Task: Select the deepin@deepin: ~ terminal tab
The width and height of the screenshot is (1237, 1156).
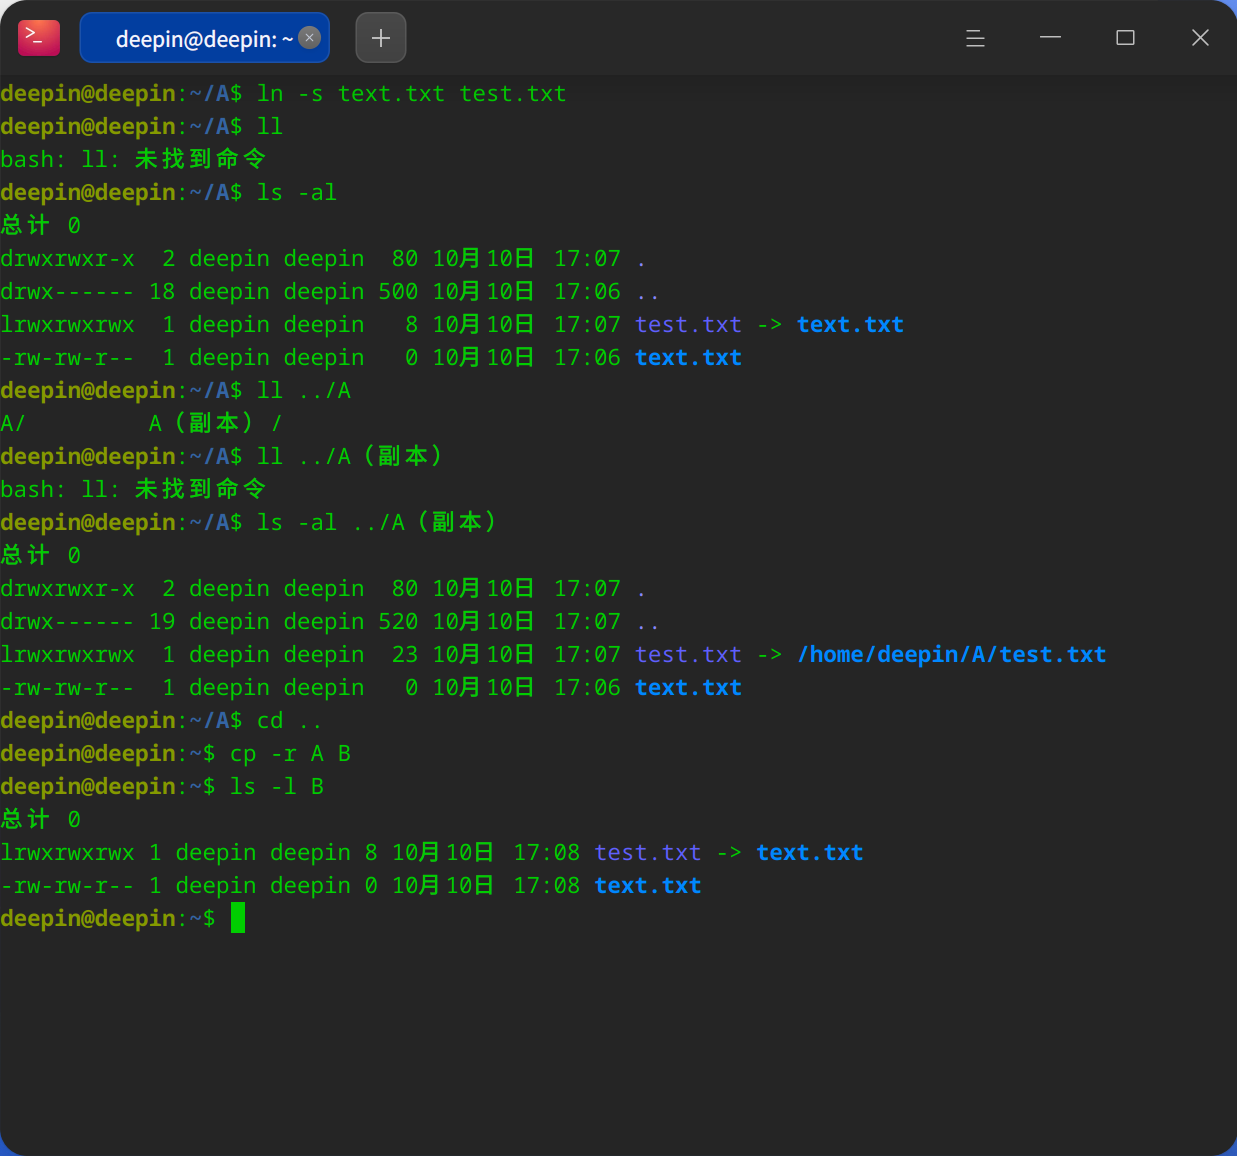Action: point(204,38)
